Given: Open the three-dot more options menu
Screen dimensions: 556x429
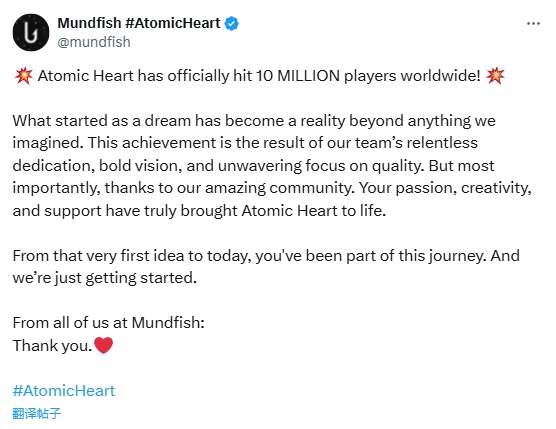Looking at the screenshot, I should [x=533, y=24].
